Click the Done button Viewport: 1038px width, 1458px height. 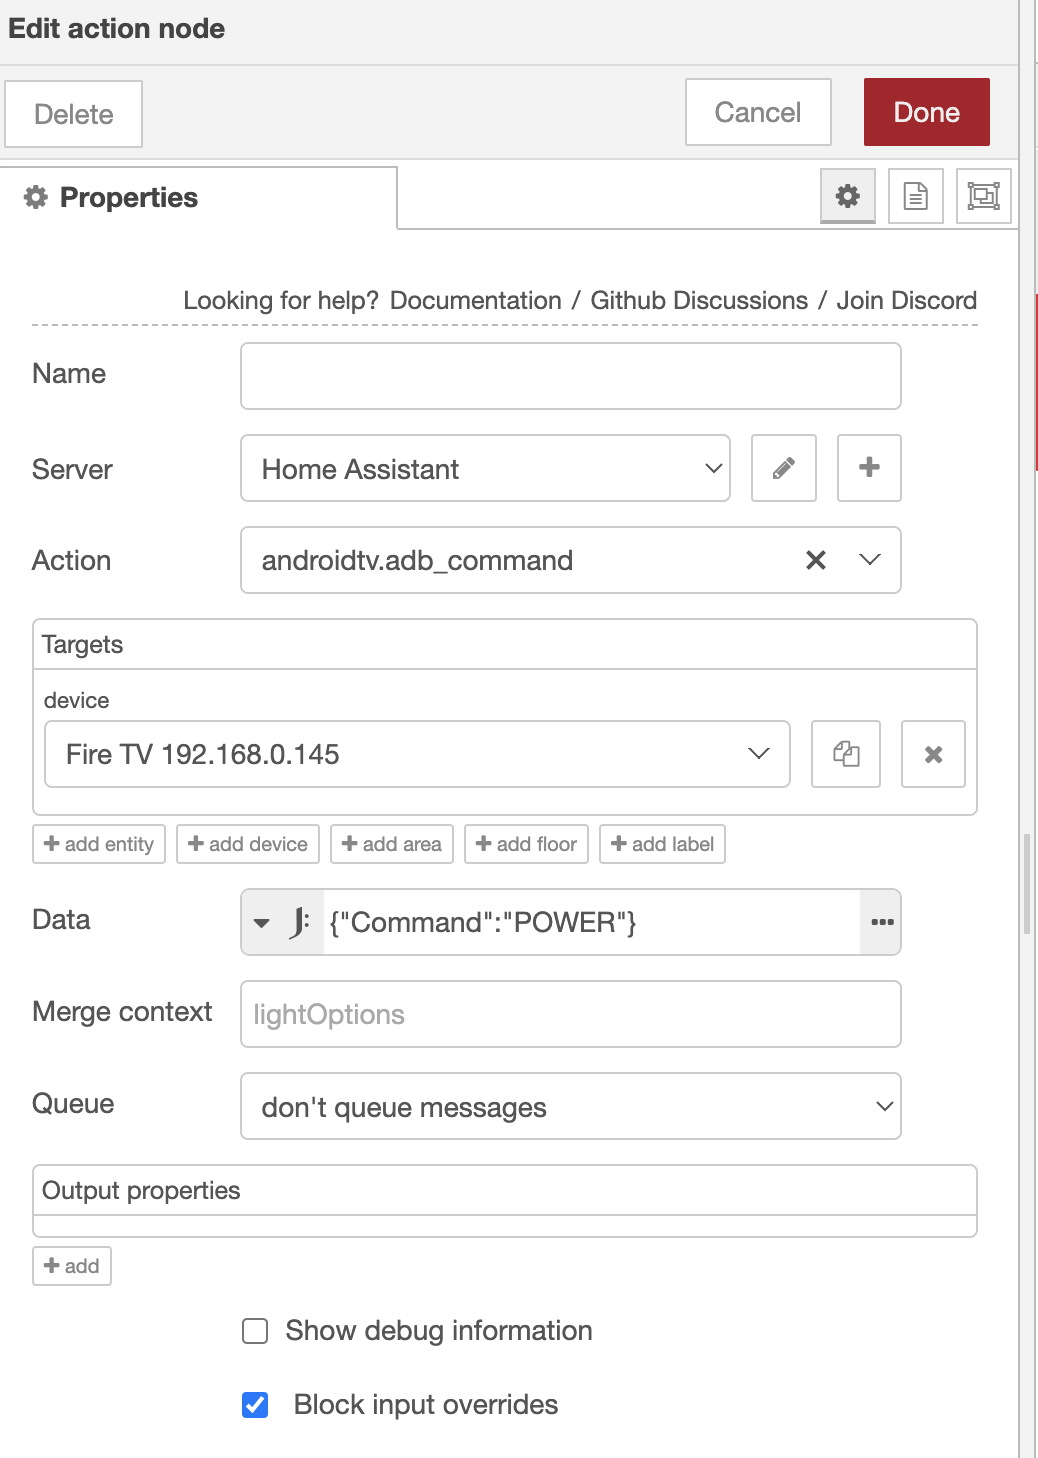point(926,112)
